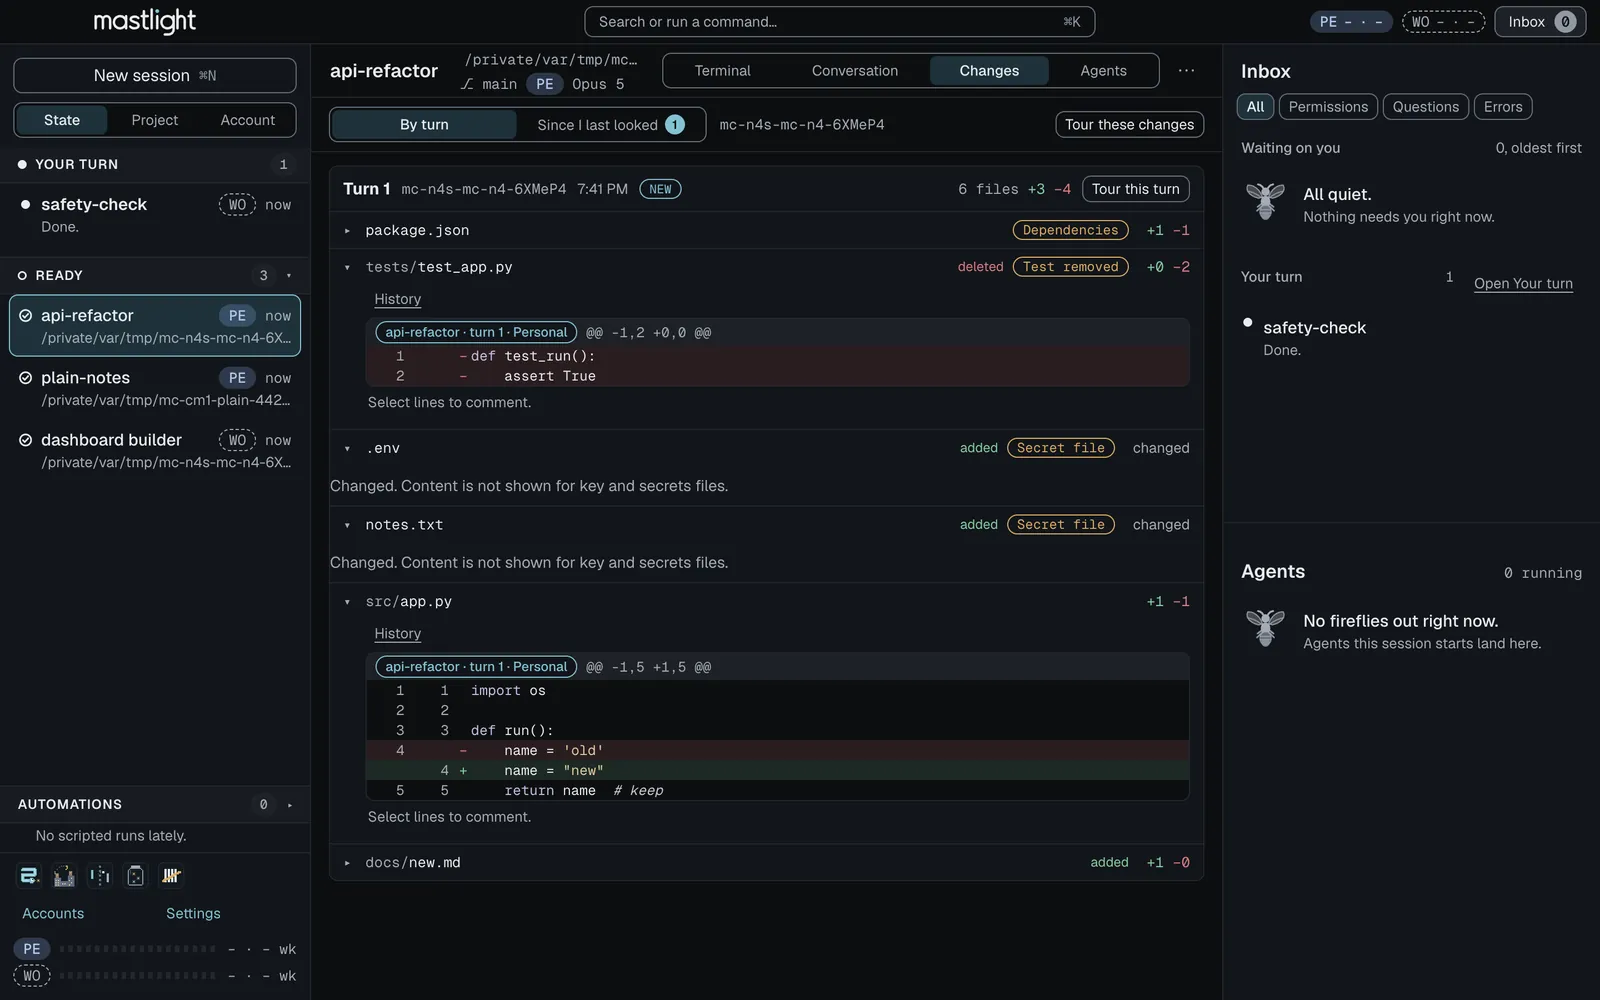1600x1000 pixels.
Task: Open the night city skyline icon
Action: click(64, 876)
